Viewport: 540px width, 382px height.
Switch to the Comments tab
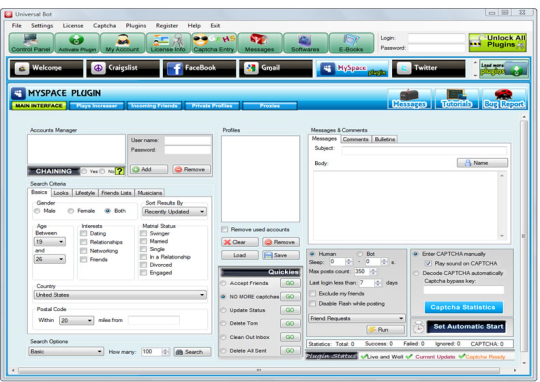point(355,139)
